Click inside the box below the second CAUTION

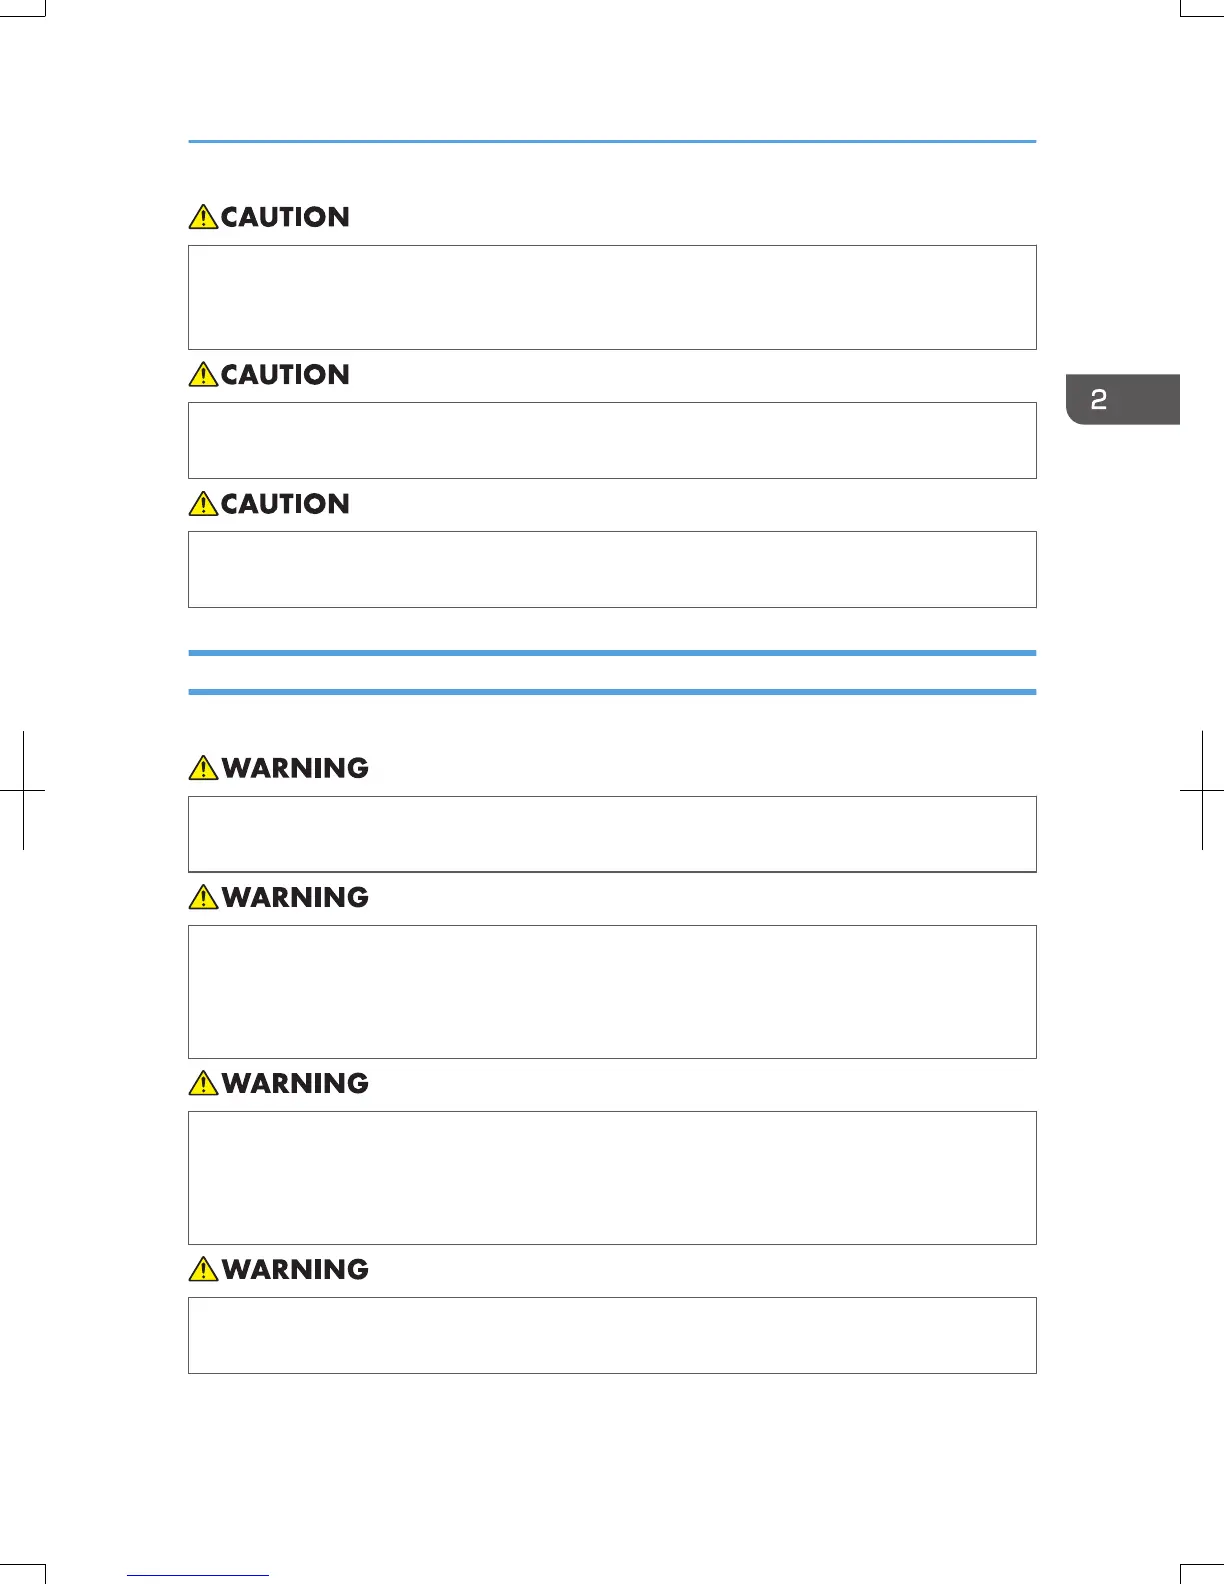tap(612, 440)
